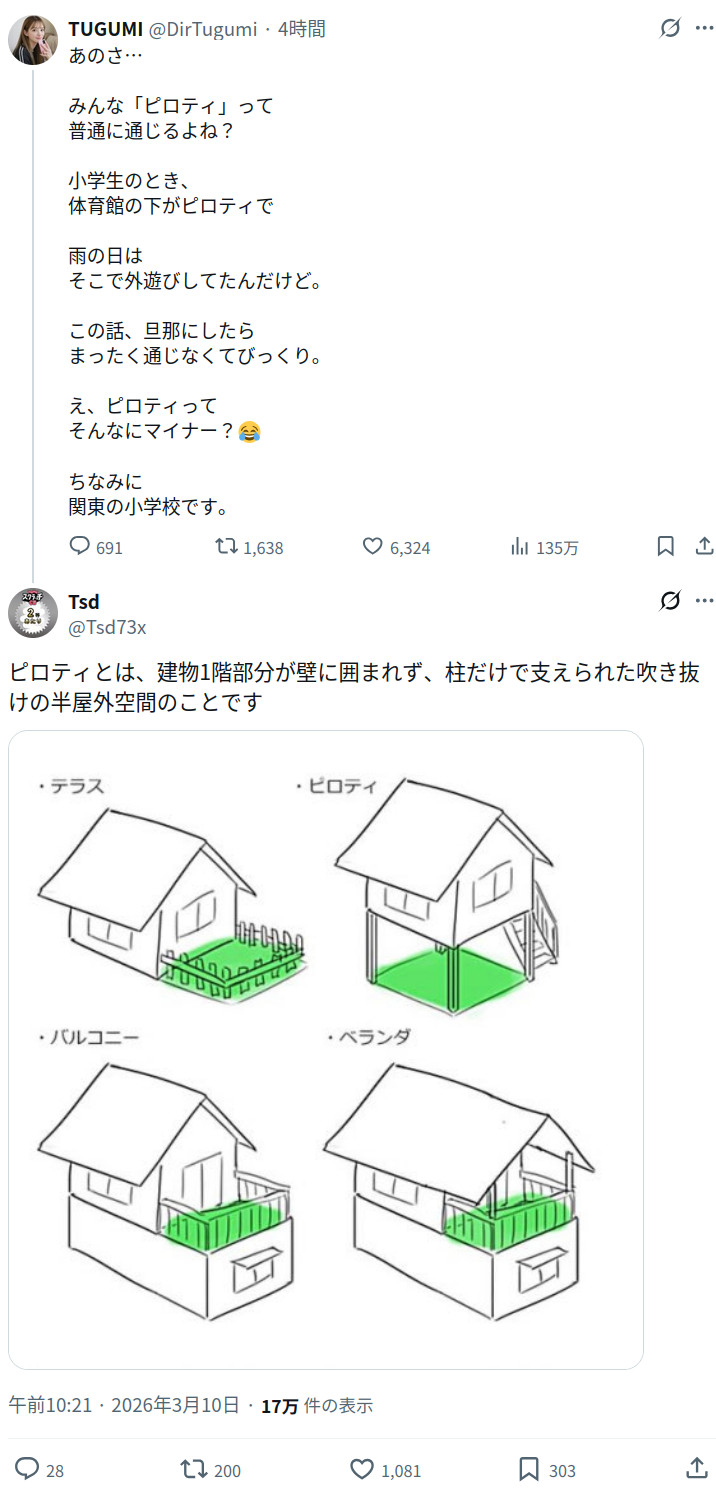Open more options menu on TUGUMI's tweet
The width and height of the screenshot is (716, 1499).
point(704,28)
